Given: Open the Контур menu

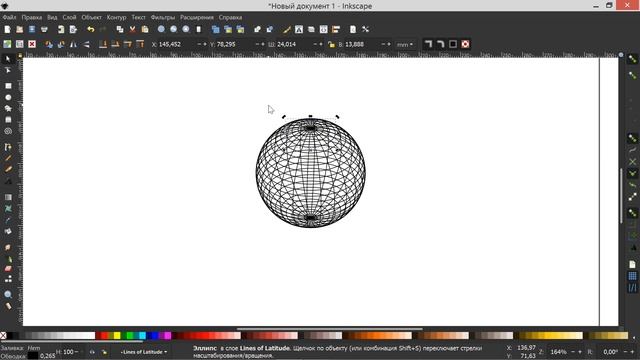Looking at the screenshot, I should coord(116,18).
